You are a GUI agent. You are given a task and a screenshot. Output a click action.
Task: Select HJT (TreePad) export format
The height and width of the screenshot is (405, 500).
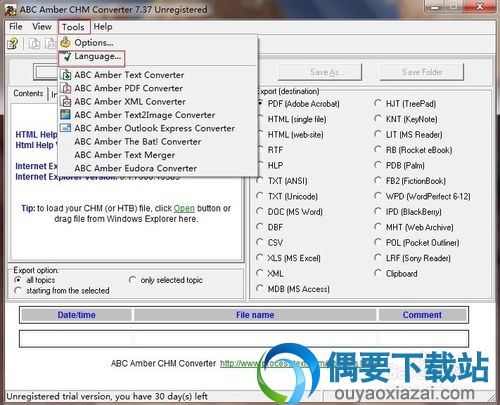point(405,104)
